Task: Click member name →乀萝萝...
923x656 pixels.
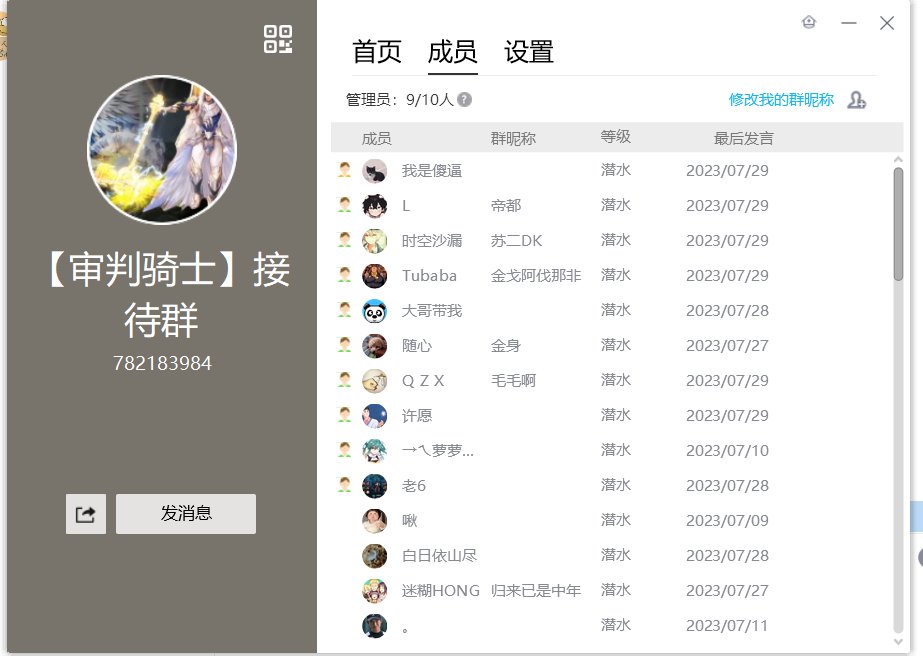Action: [x=437, y=451]
